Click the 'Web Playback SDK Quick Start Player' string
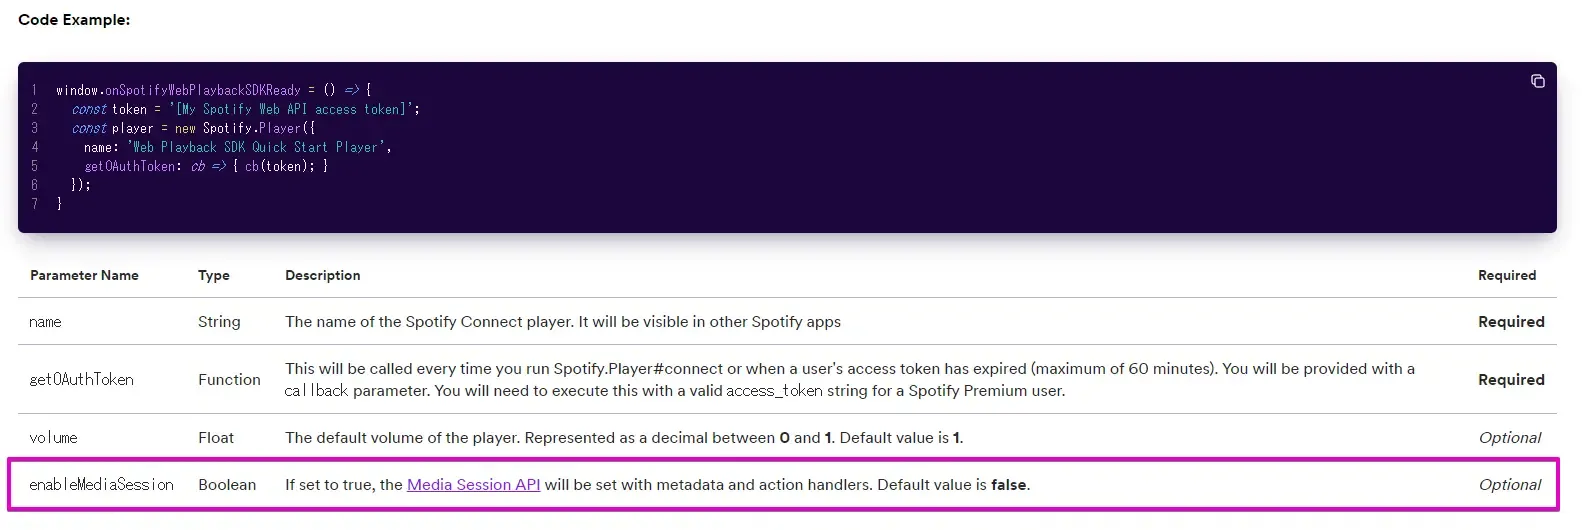Image resolution: width=1582 pixels, height=530 pixels. pyautogui.click(x=258, y=147)
